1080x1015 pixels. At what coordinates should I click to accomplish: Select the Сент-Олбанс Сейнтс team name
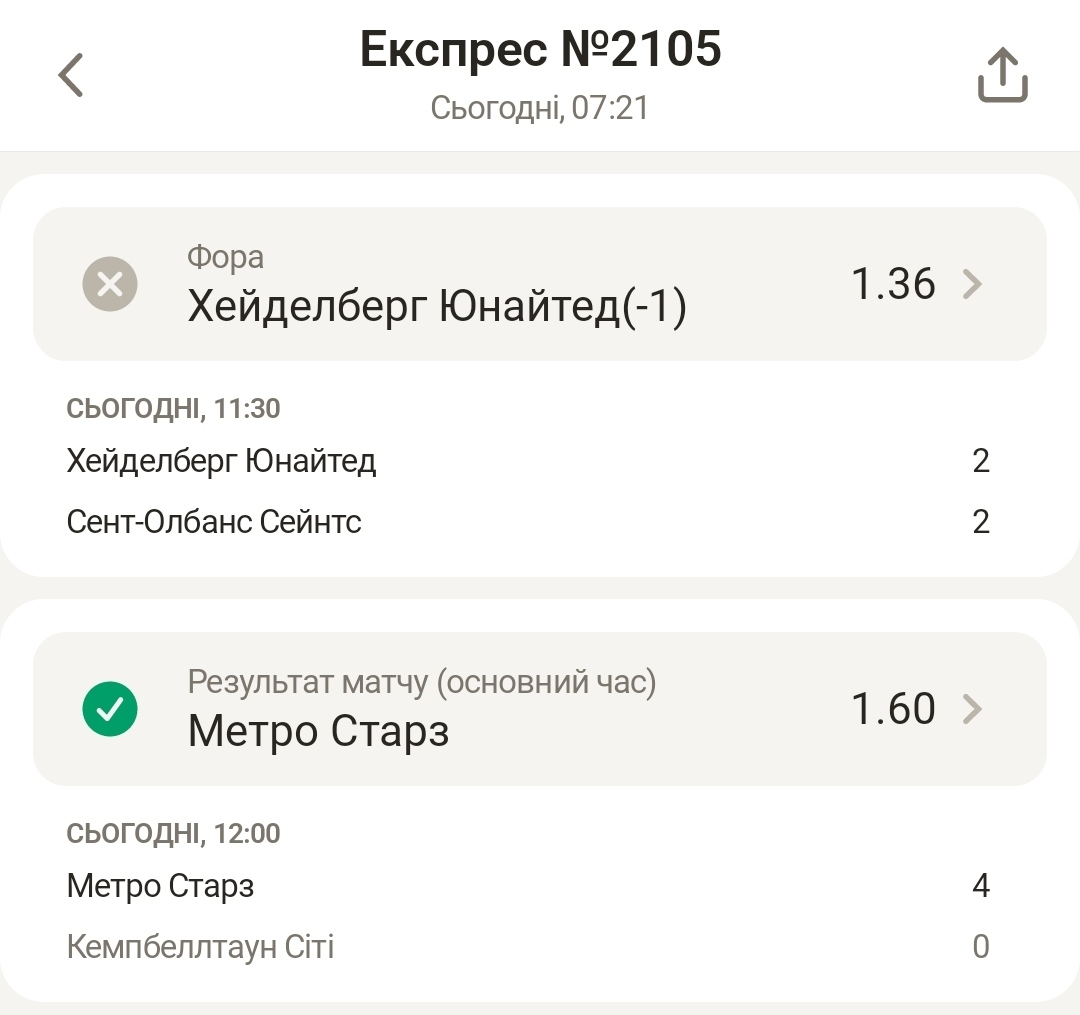tap(214, 522)
